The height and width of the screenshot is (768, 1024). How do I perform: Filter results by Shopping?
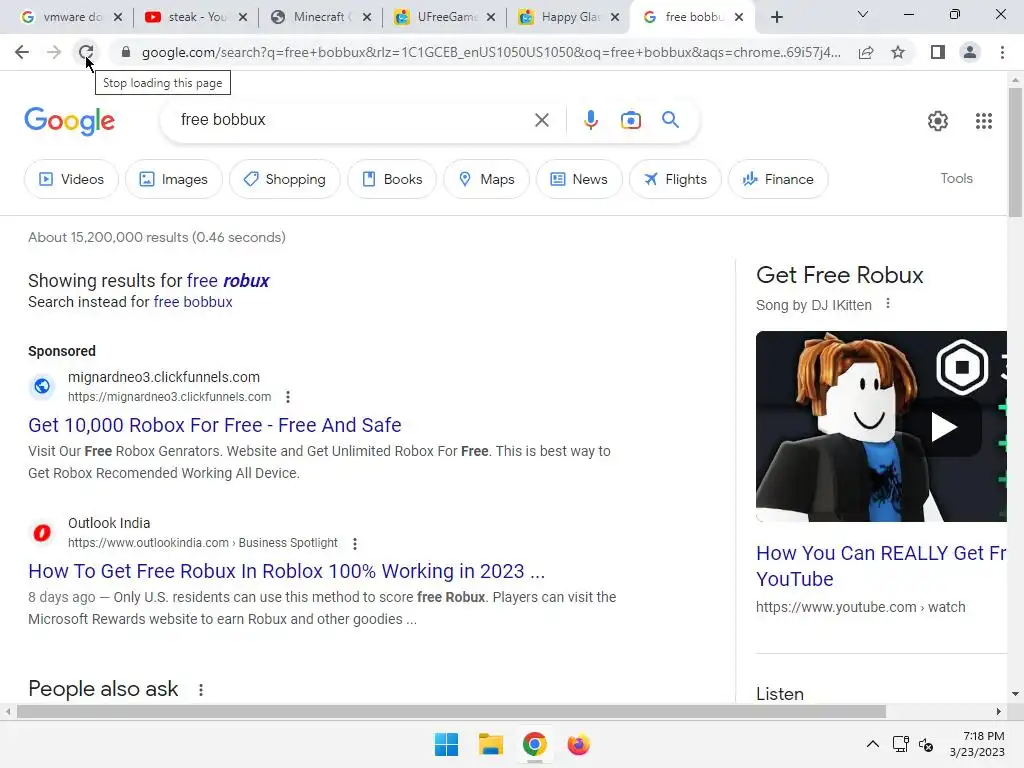(x=285, y=179)
